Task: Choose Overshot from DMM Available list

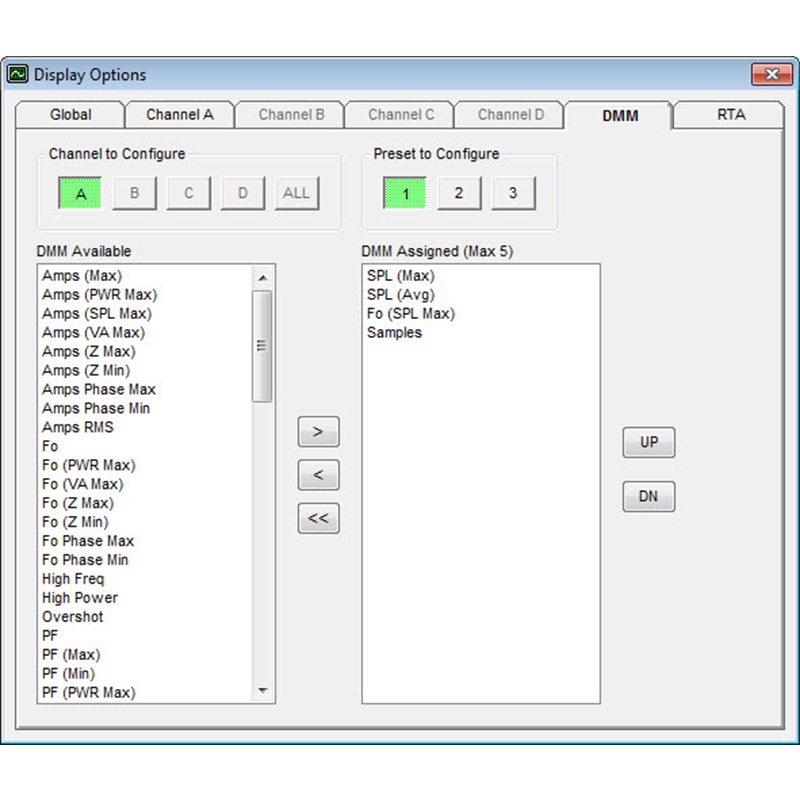Action: pyautogui.click(x=73, y=617)
